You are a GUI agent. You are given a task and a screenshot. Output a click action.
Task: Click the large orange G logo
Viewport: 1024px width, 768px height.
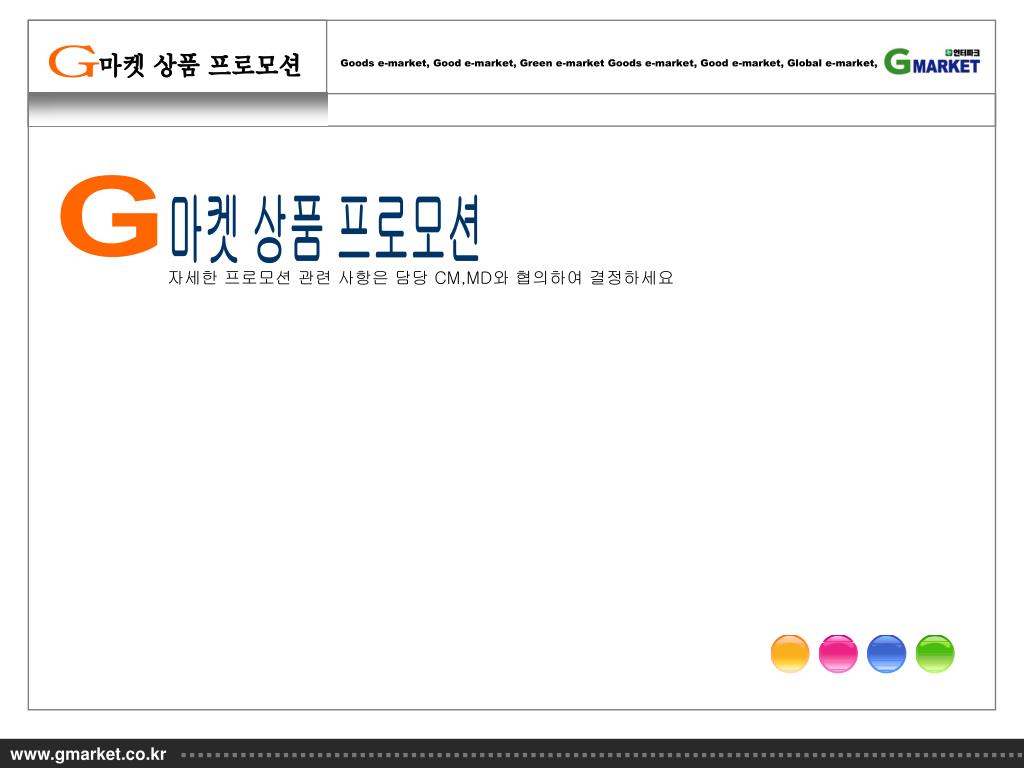click(109, 216)
